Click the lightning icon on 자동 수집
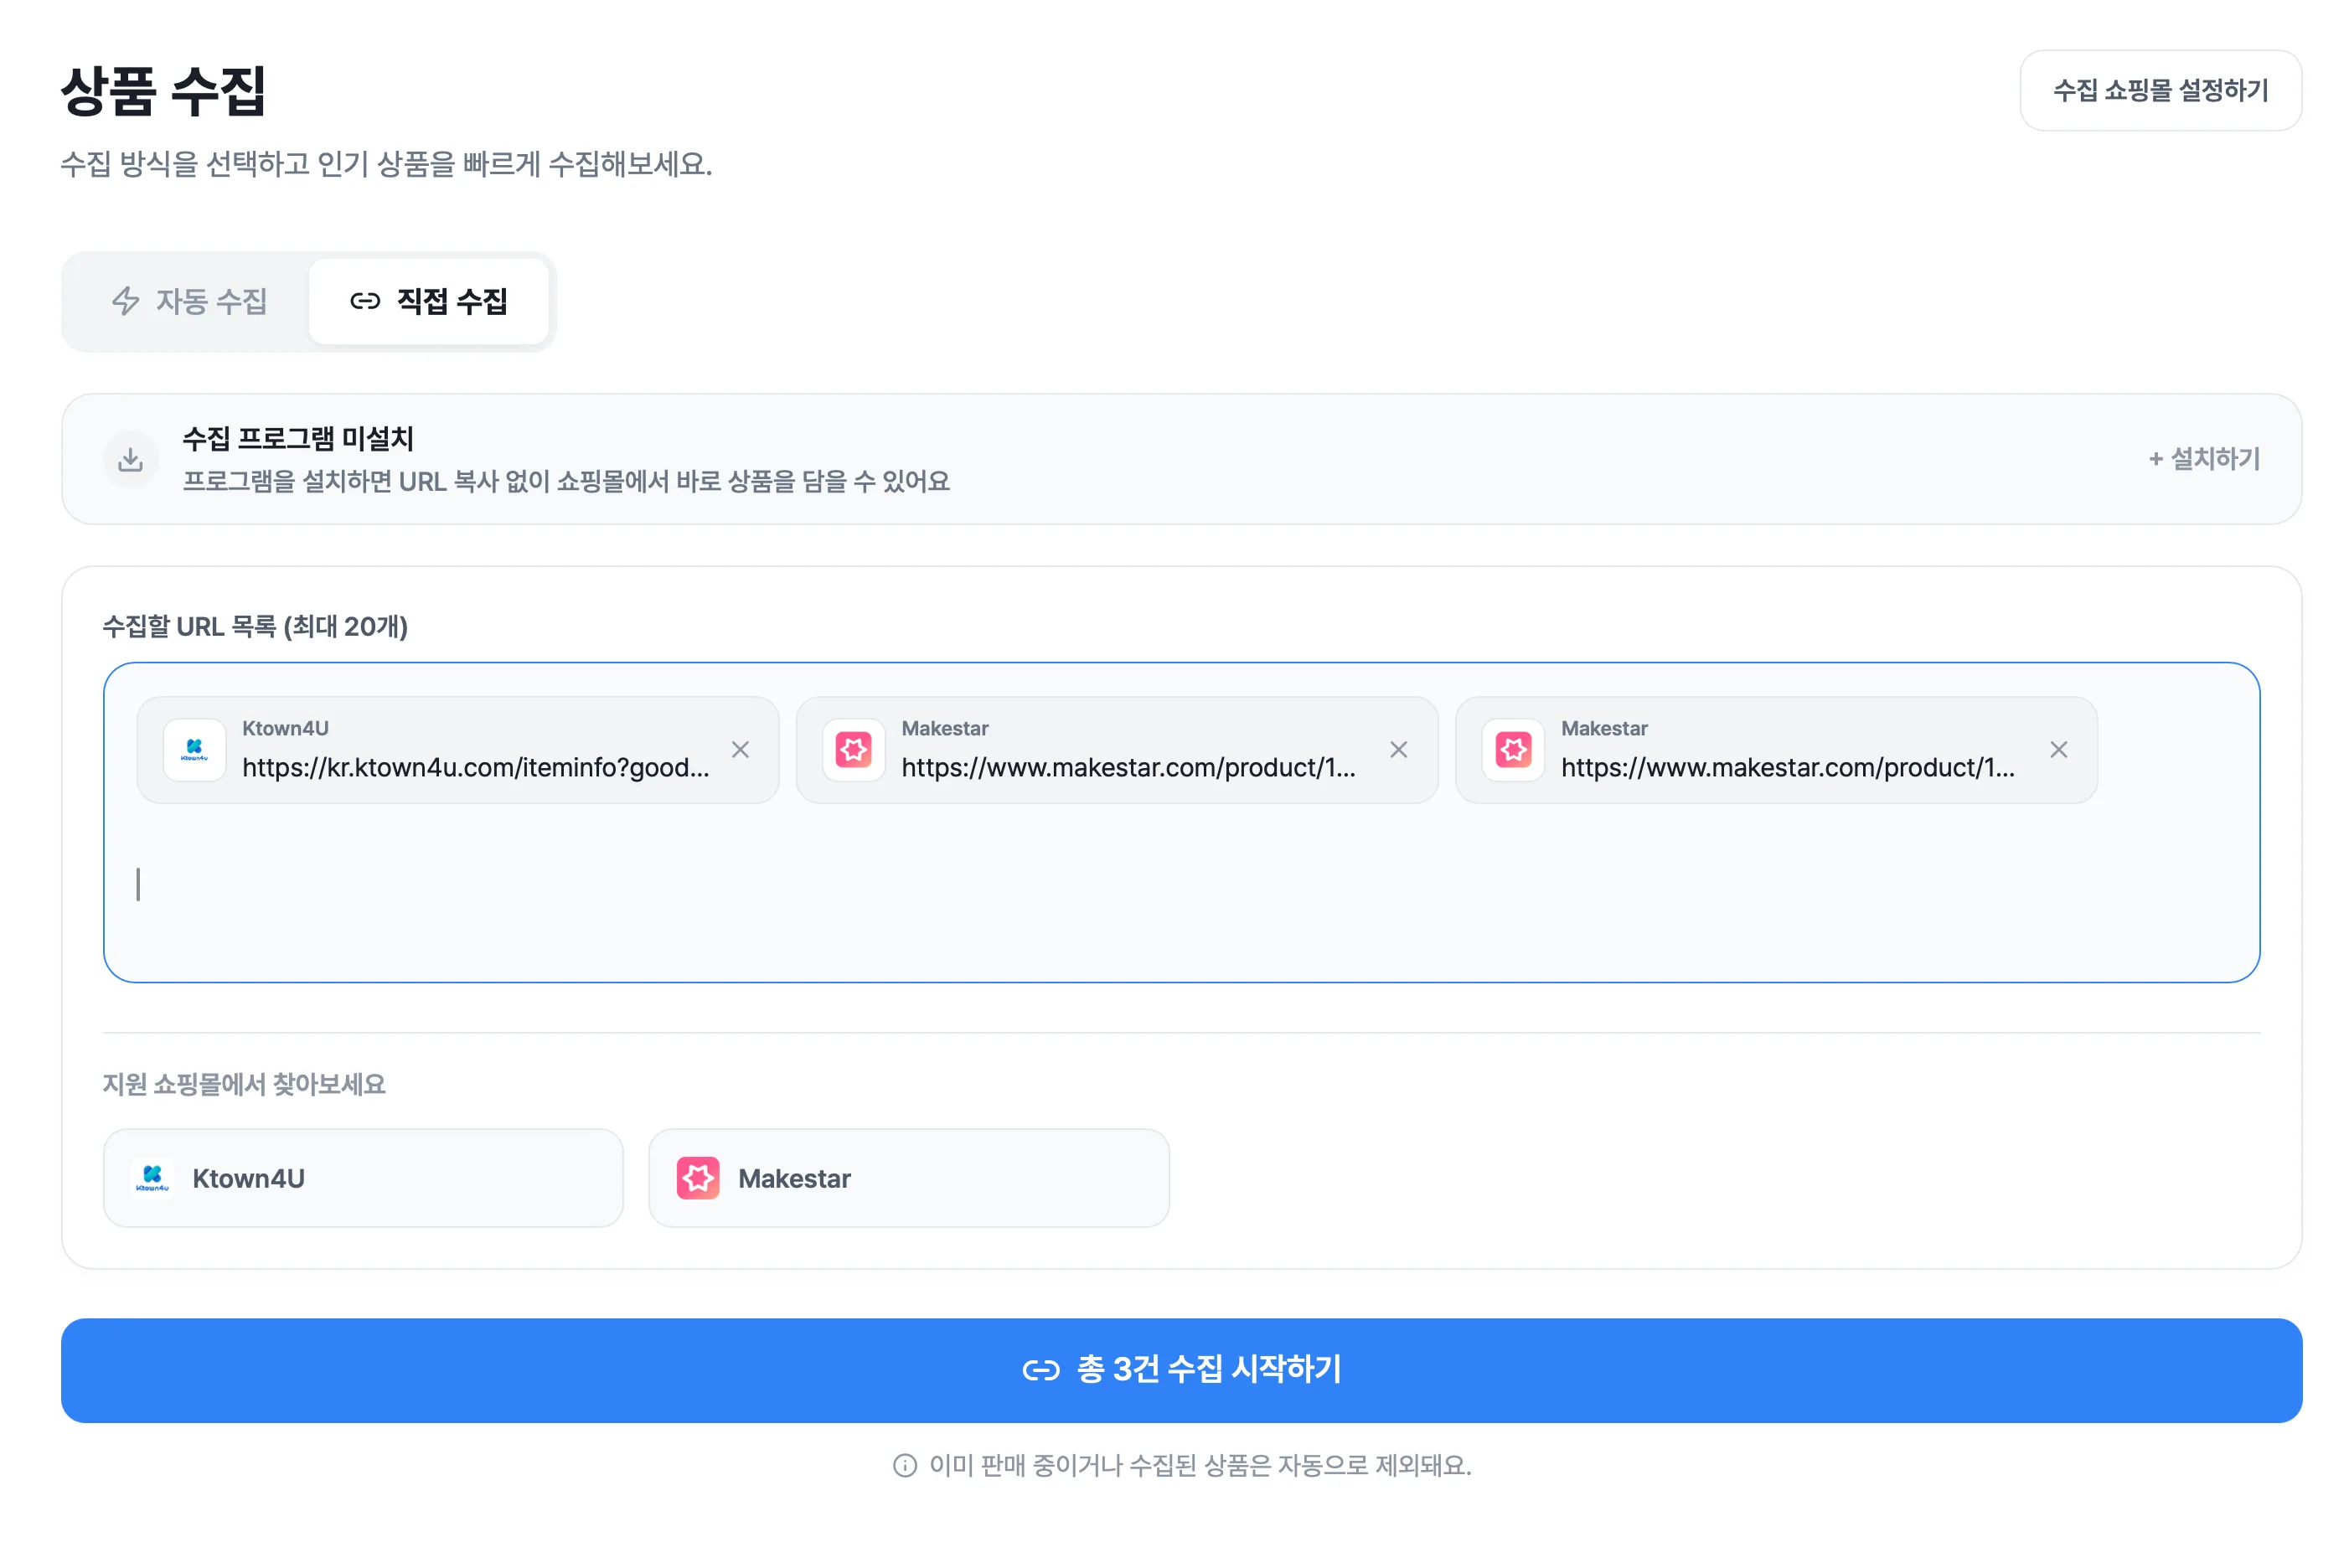 (125, 301)
